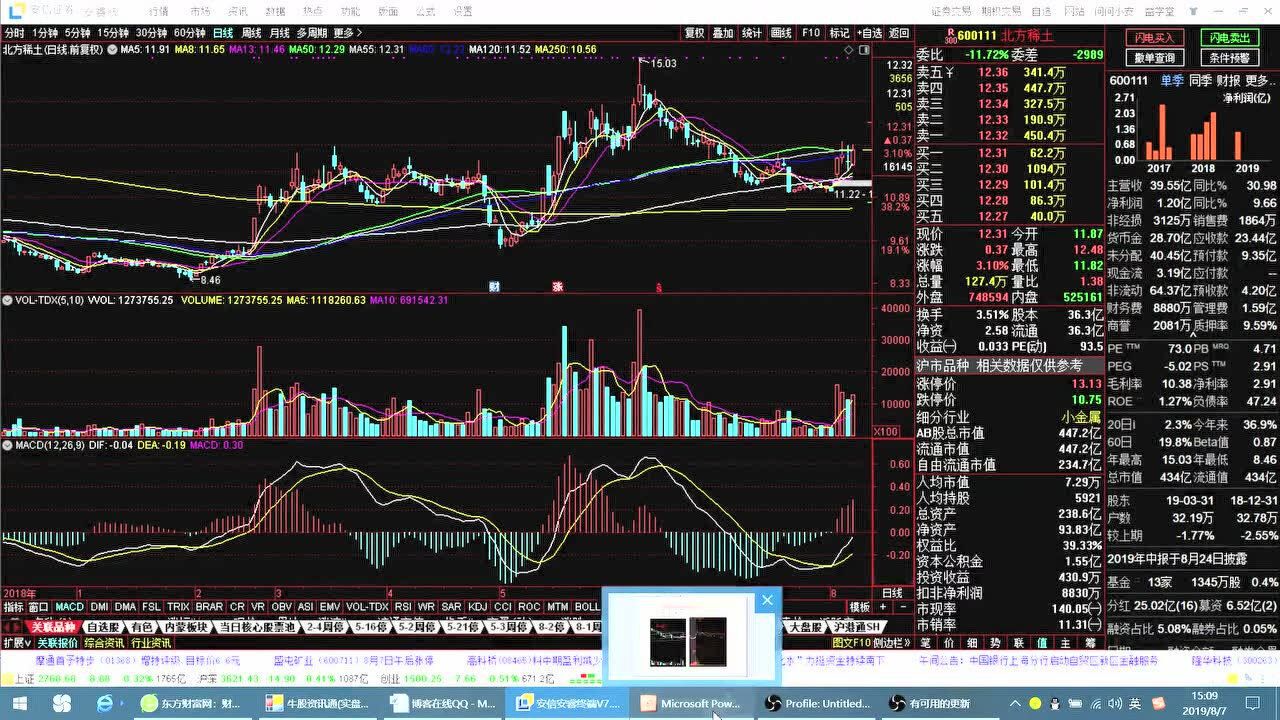The height and width of the screenshot is (720, 1280).
Task: Click the 闪电卖出 quick sell button
Action: pyautogui.click(x=1230, y=38)
